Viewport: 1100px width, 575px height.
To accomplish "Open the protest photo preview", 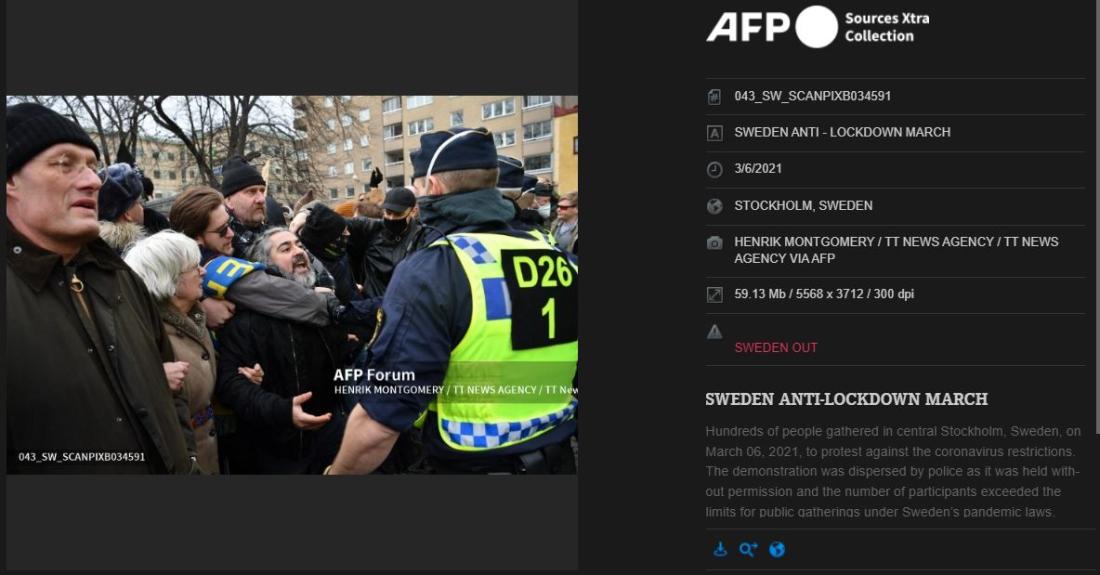I will pos(292,285).
